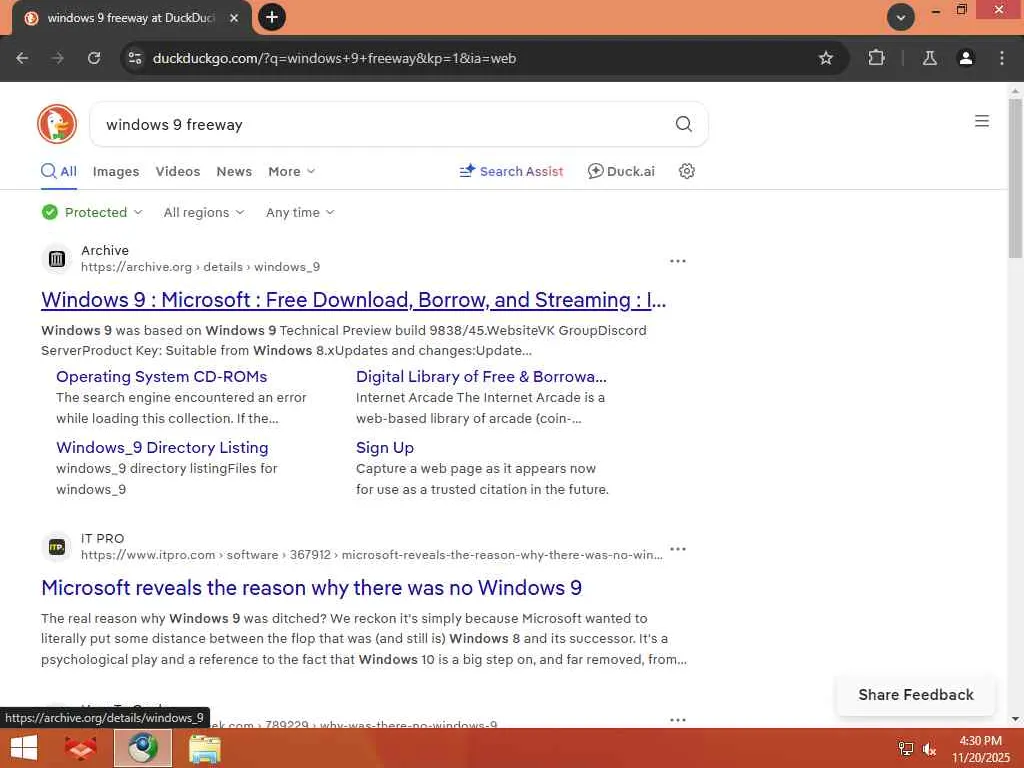This screenshot has width=1024, height=768.
Task: Switch to the News tab
Action: (x=234, y=171)
